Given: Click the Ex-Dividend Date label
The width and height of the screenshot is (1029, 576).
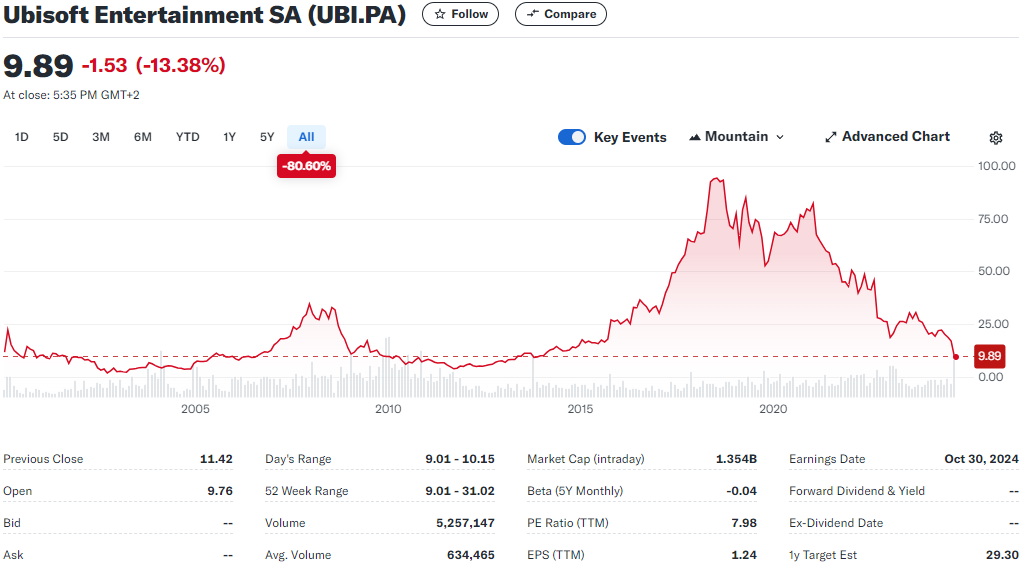Looking at the screenshot, I should [x=835, y=524].
